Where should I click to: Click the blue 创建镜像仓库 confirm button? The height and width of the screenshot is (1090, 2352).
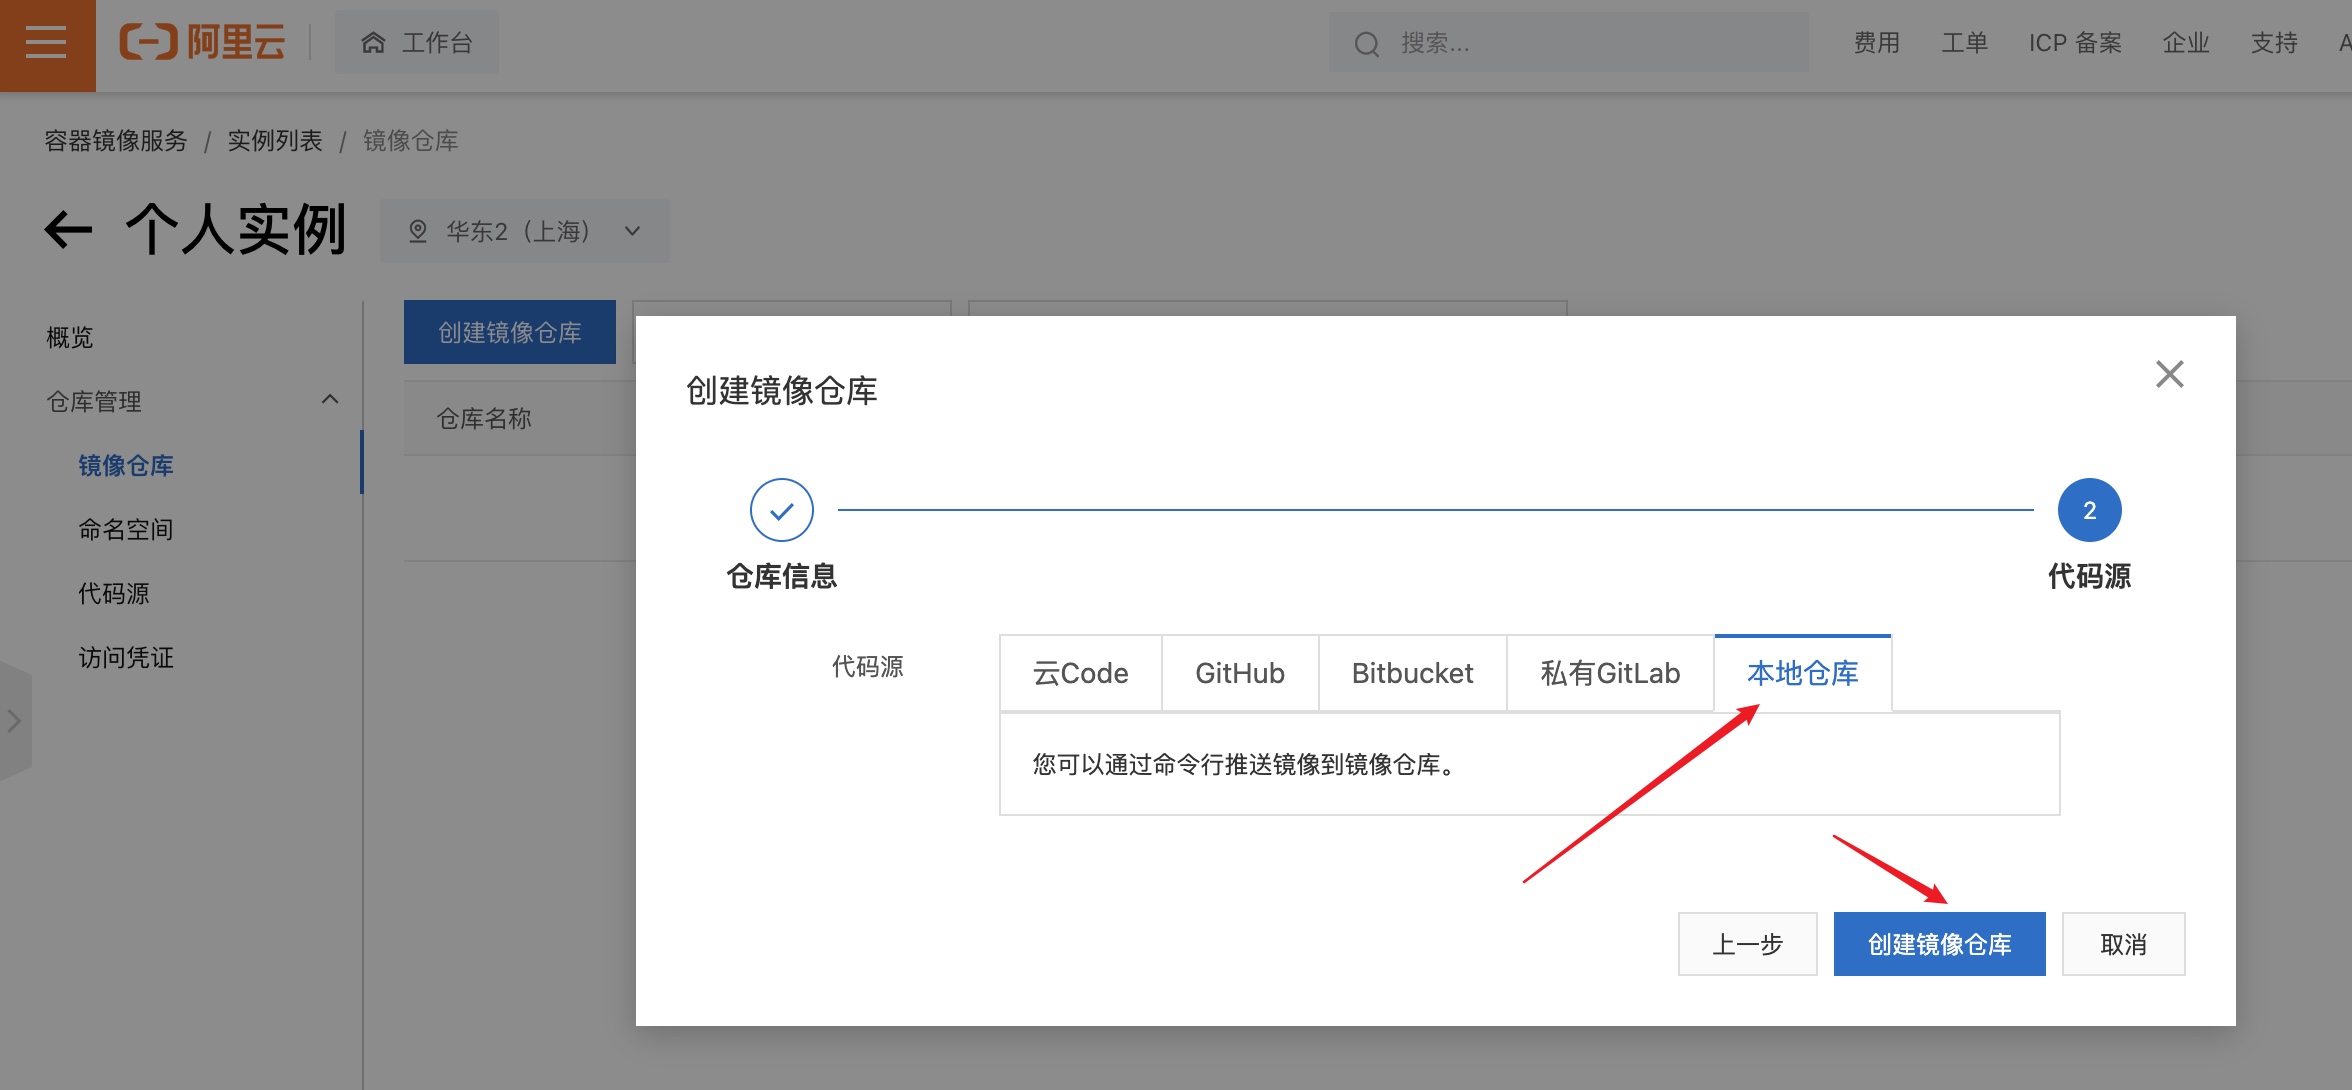coord(1938,943)
